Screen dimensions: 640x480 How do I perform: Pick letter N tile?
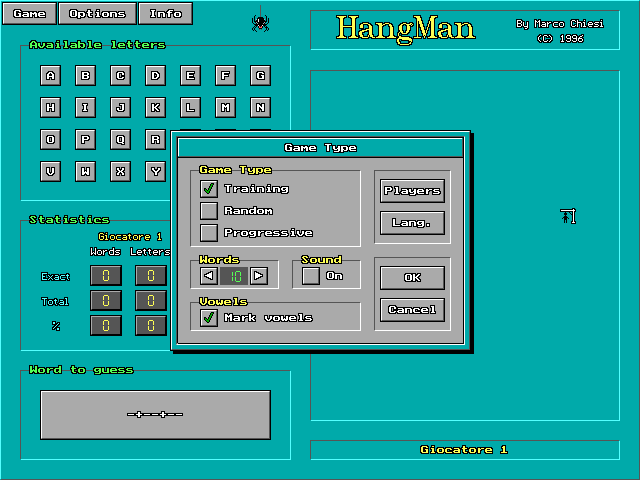[x=260, y=107]
